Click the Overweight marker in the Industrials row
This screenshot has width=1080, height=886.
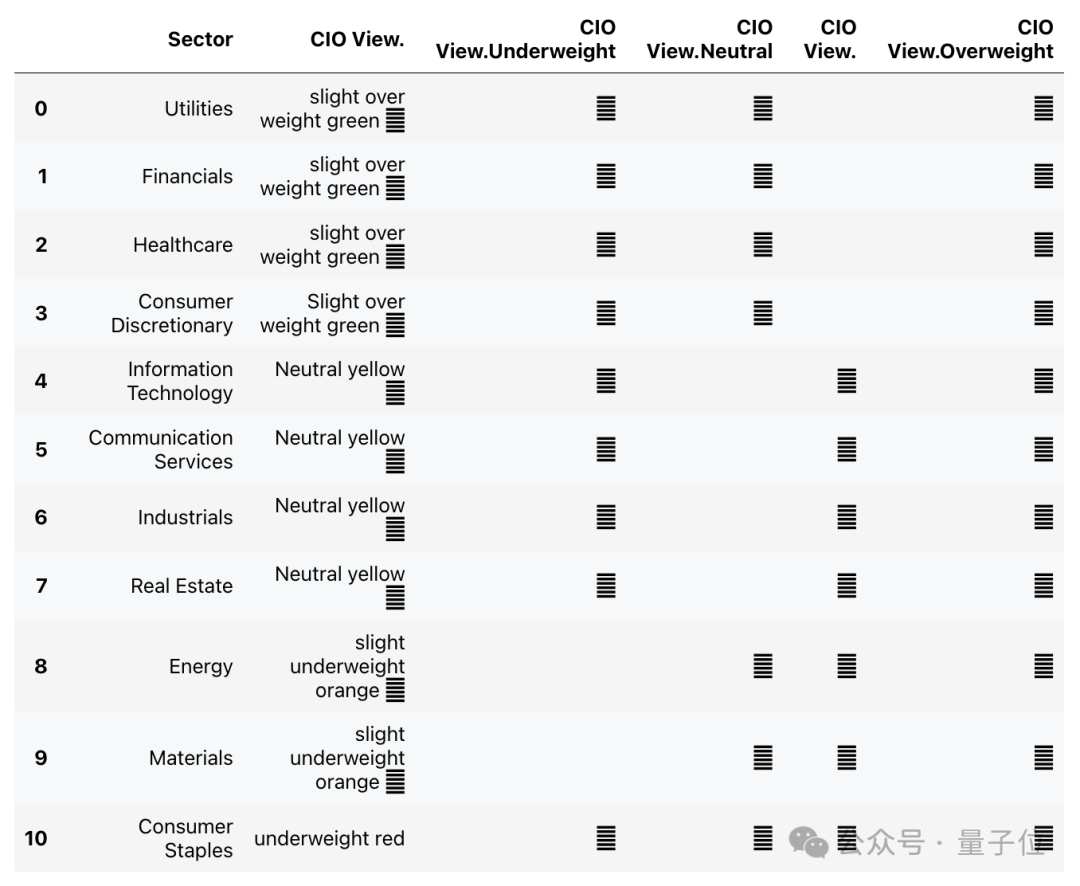point(1044,517)
